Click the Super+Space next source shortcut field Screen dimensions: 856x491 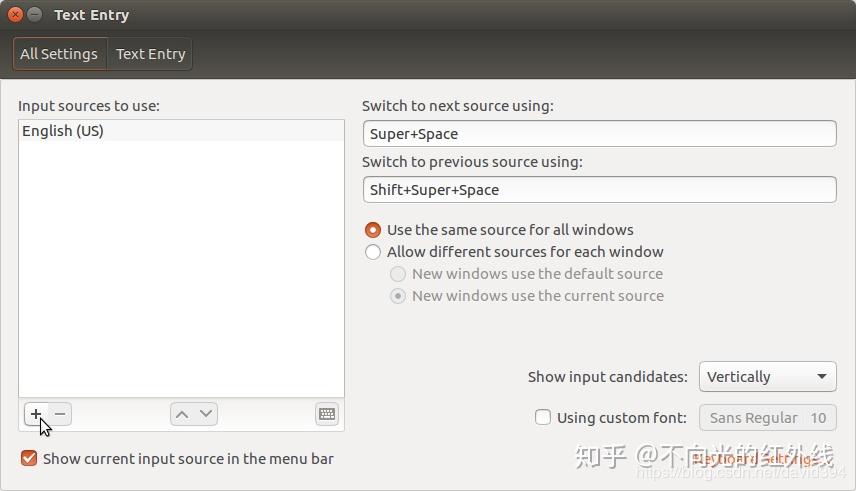click(599, 134)
